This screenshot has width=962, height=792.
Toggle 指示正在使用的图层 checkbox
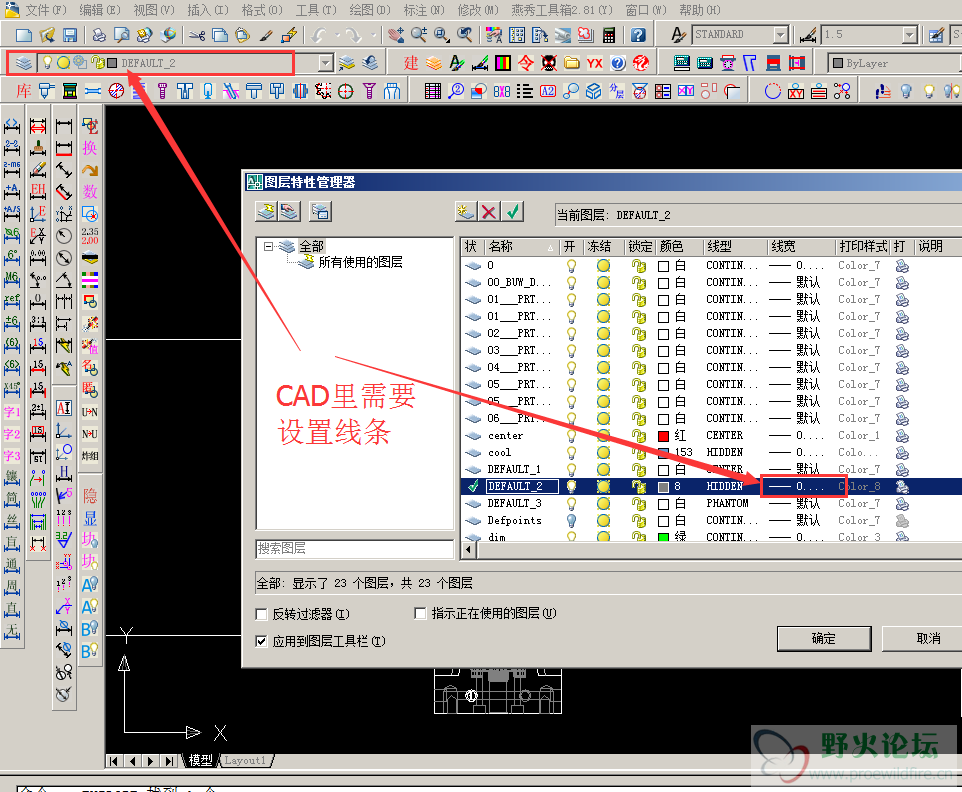coord(420,613)
